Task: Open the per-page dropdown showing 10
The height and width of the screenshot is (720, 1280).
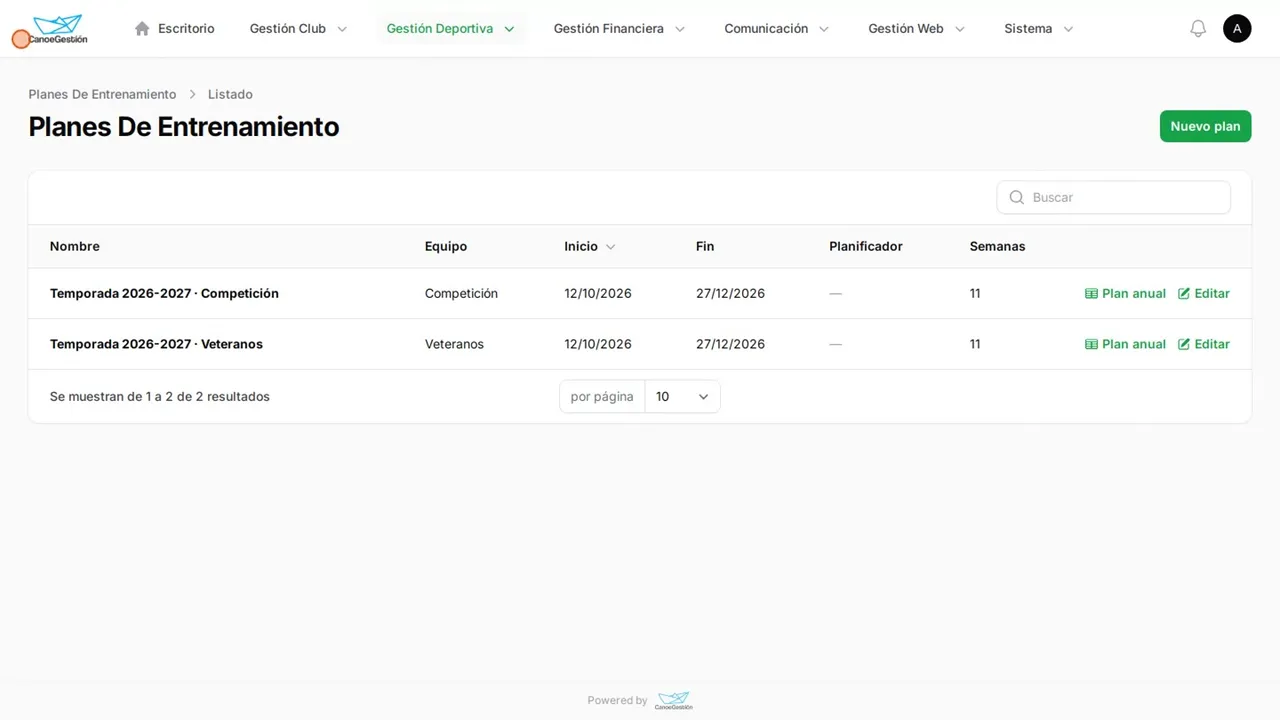Action: pyautogui.click(x=682, y=397)
